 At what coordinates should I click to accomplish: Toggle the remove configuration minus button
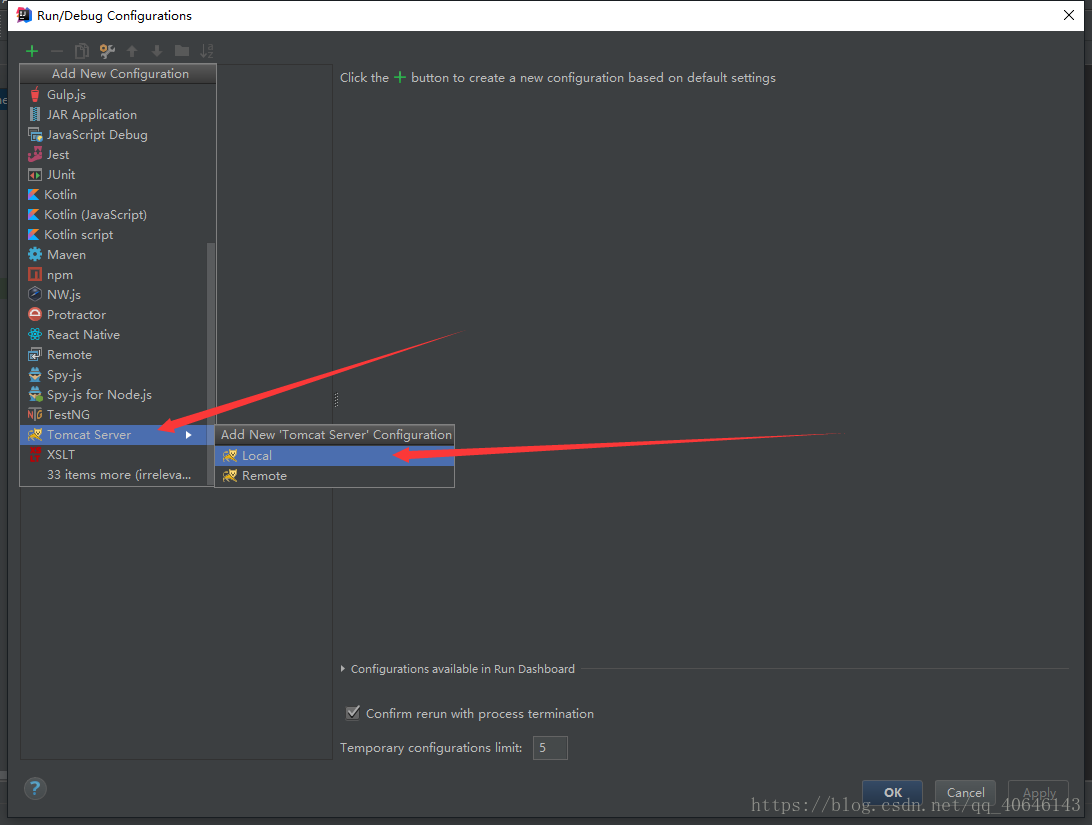click(57, 51)
